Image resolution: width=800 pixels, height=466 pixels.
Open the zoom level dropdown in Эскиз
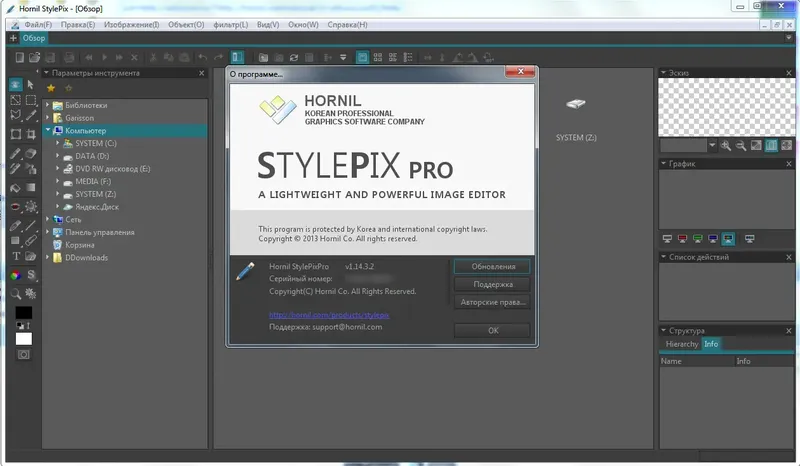[x=712, y=146]
